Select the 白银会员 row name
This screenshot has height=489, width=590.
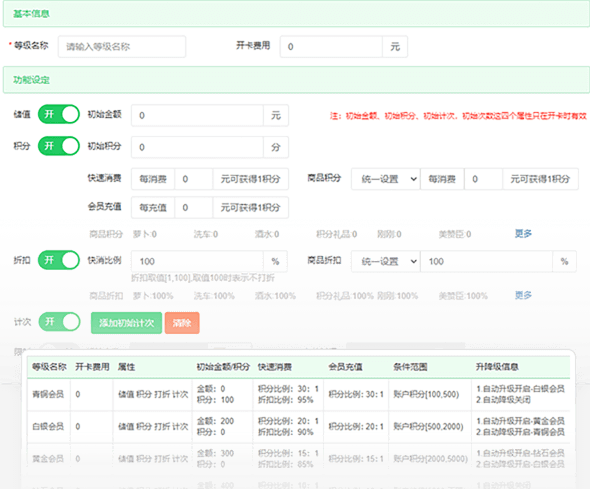point(48,427)
